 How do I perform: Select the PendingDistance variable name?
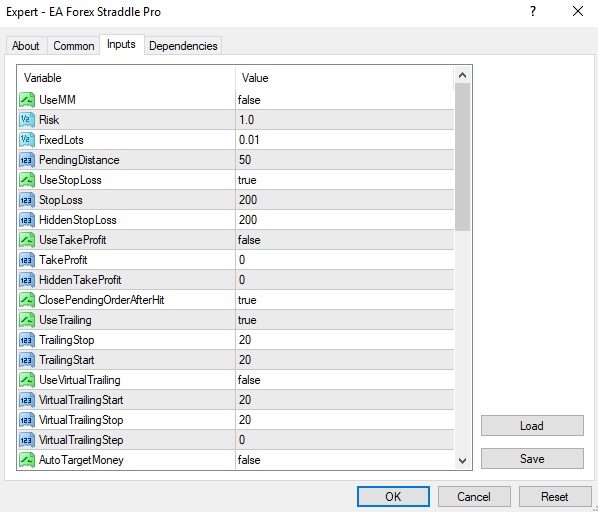[x=79, y=160]
